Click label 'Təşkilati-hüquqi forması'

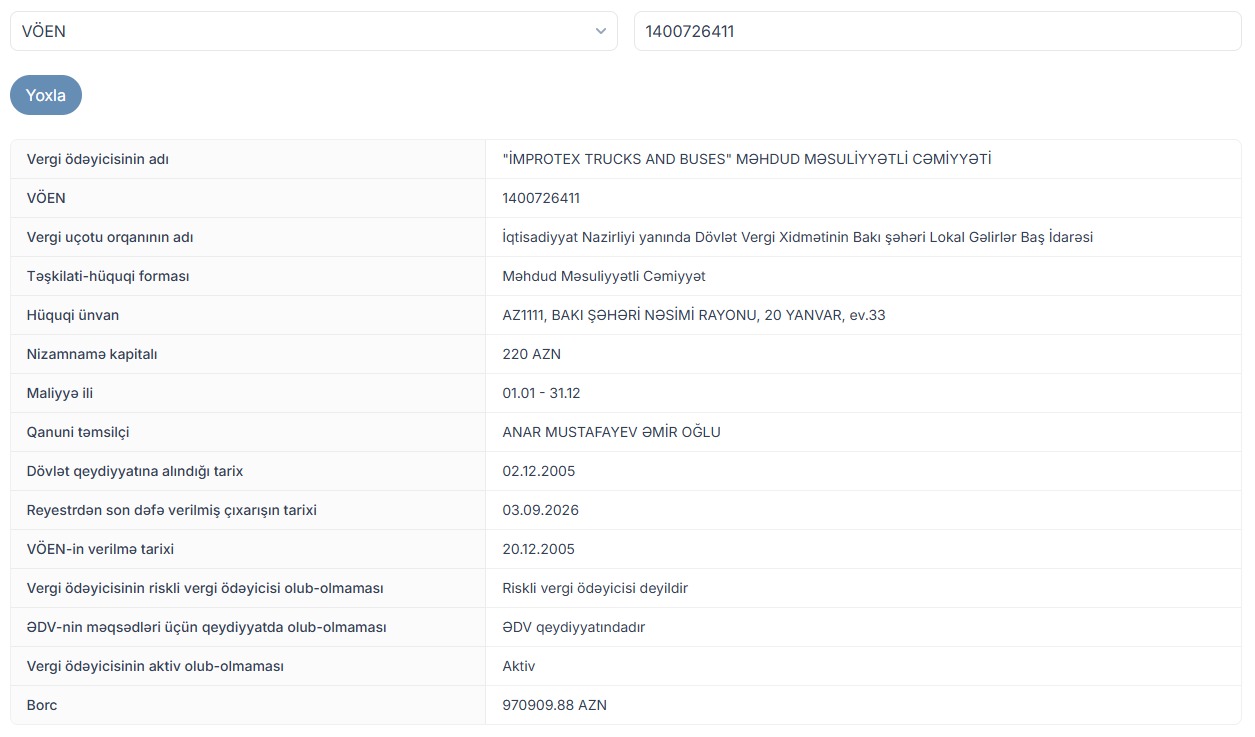(x=108, y=276)
